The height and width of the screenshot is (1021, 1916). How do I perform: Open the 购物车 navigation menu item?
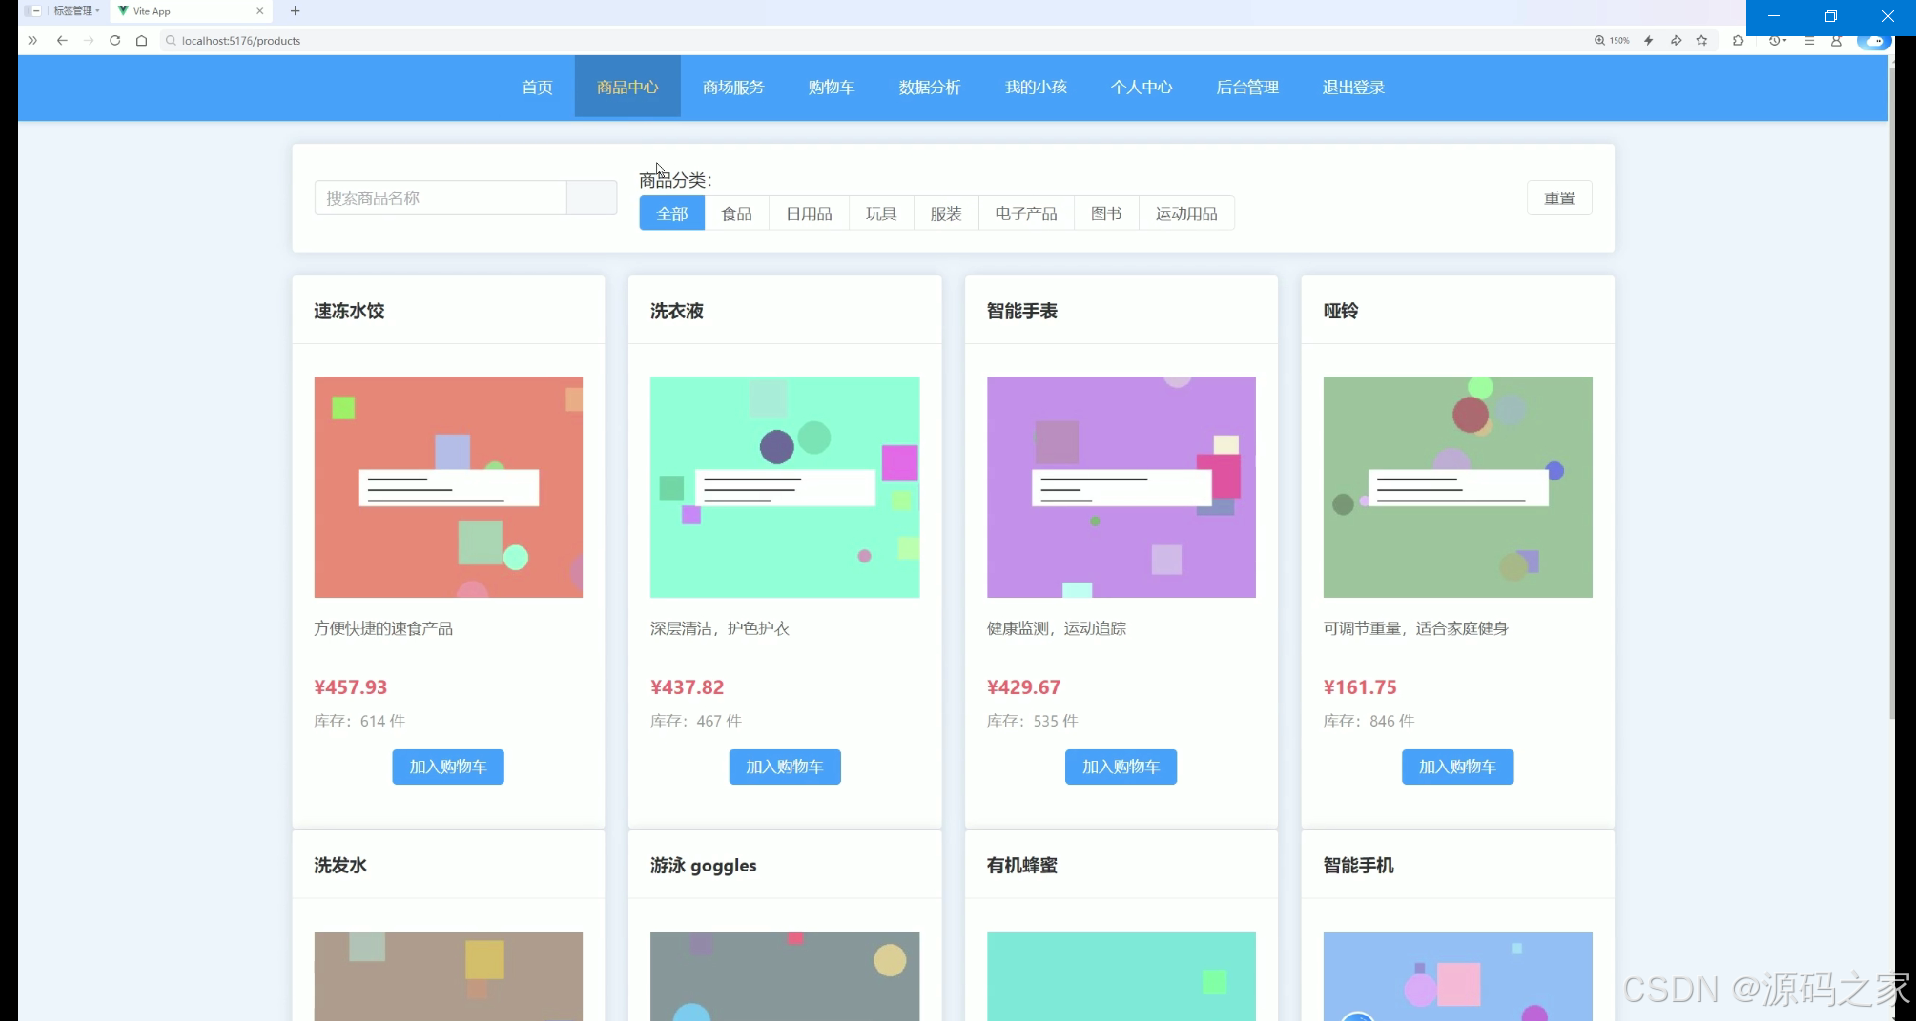[831, 87]
